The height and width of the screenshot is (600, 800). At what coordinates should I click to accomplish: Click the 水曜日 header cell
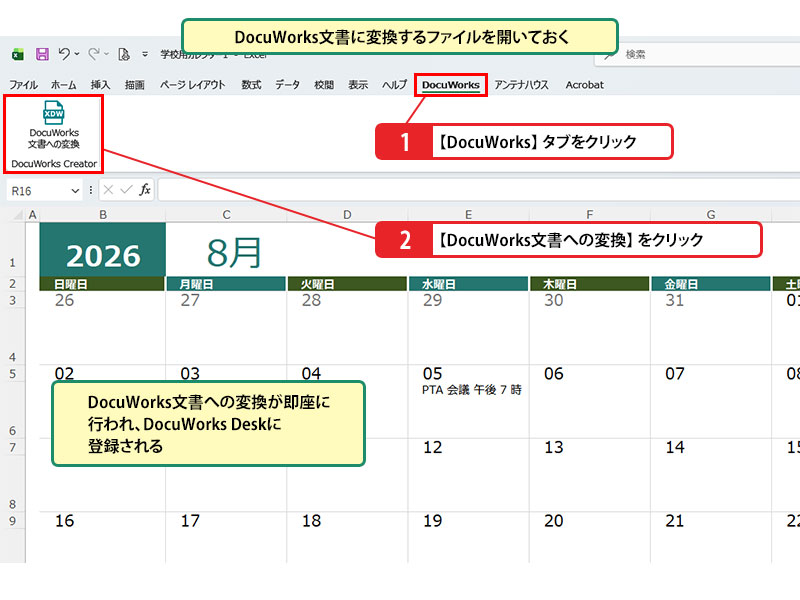468,284
